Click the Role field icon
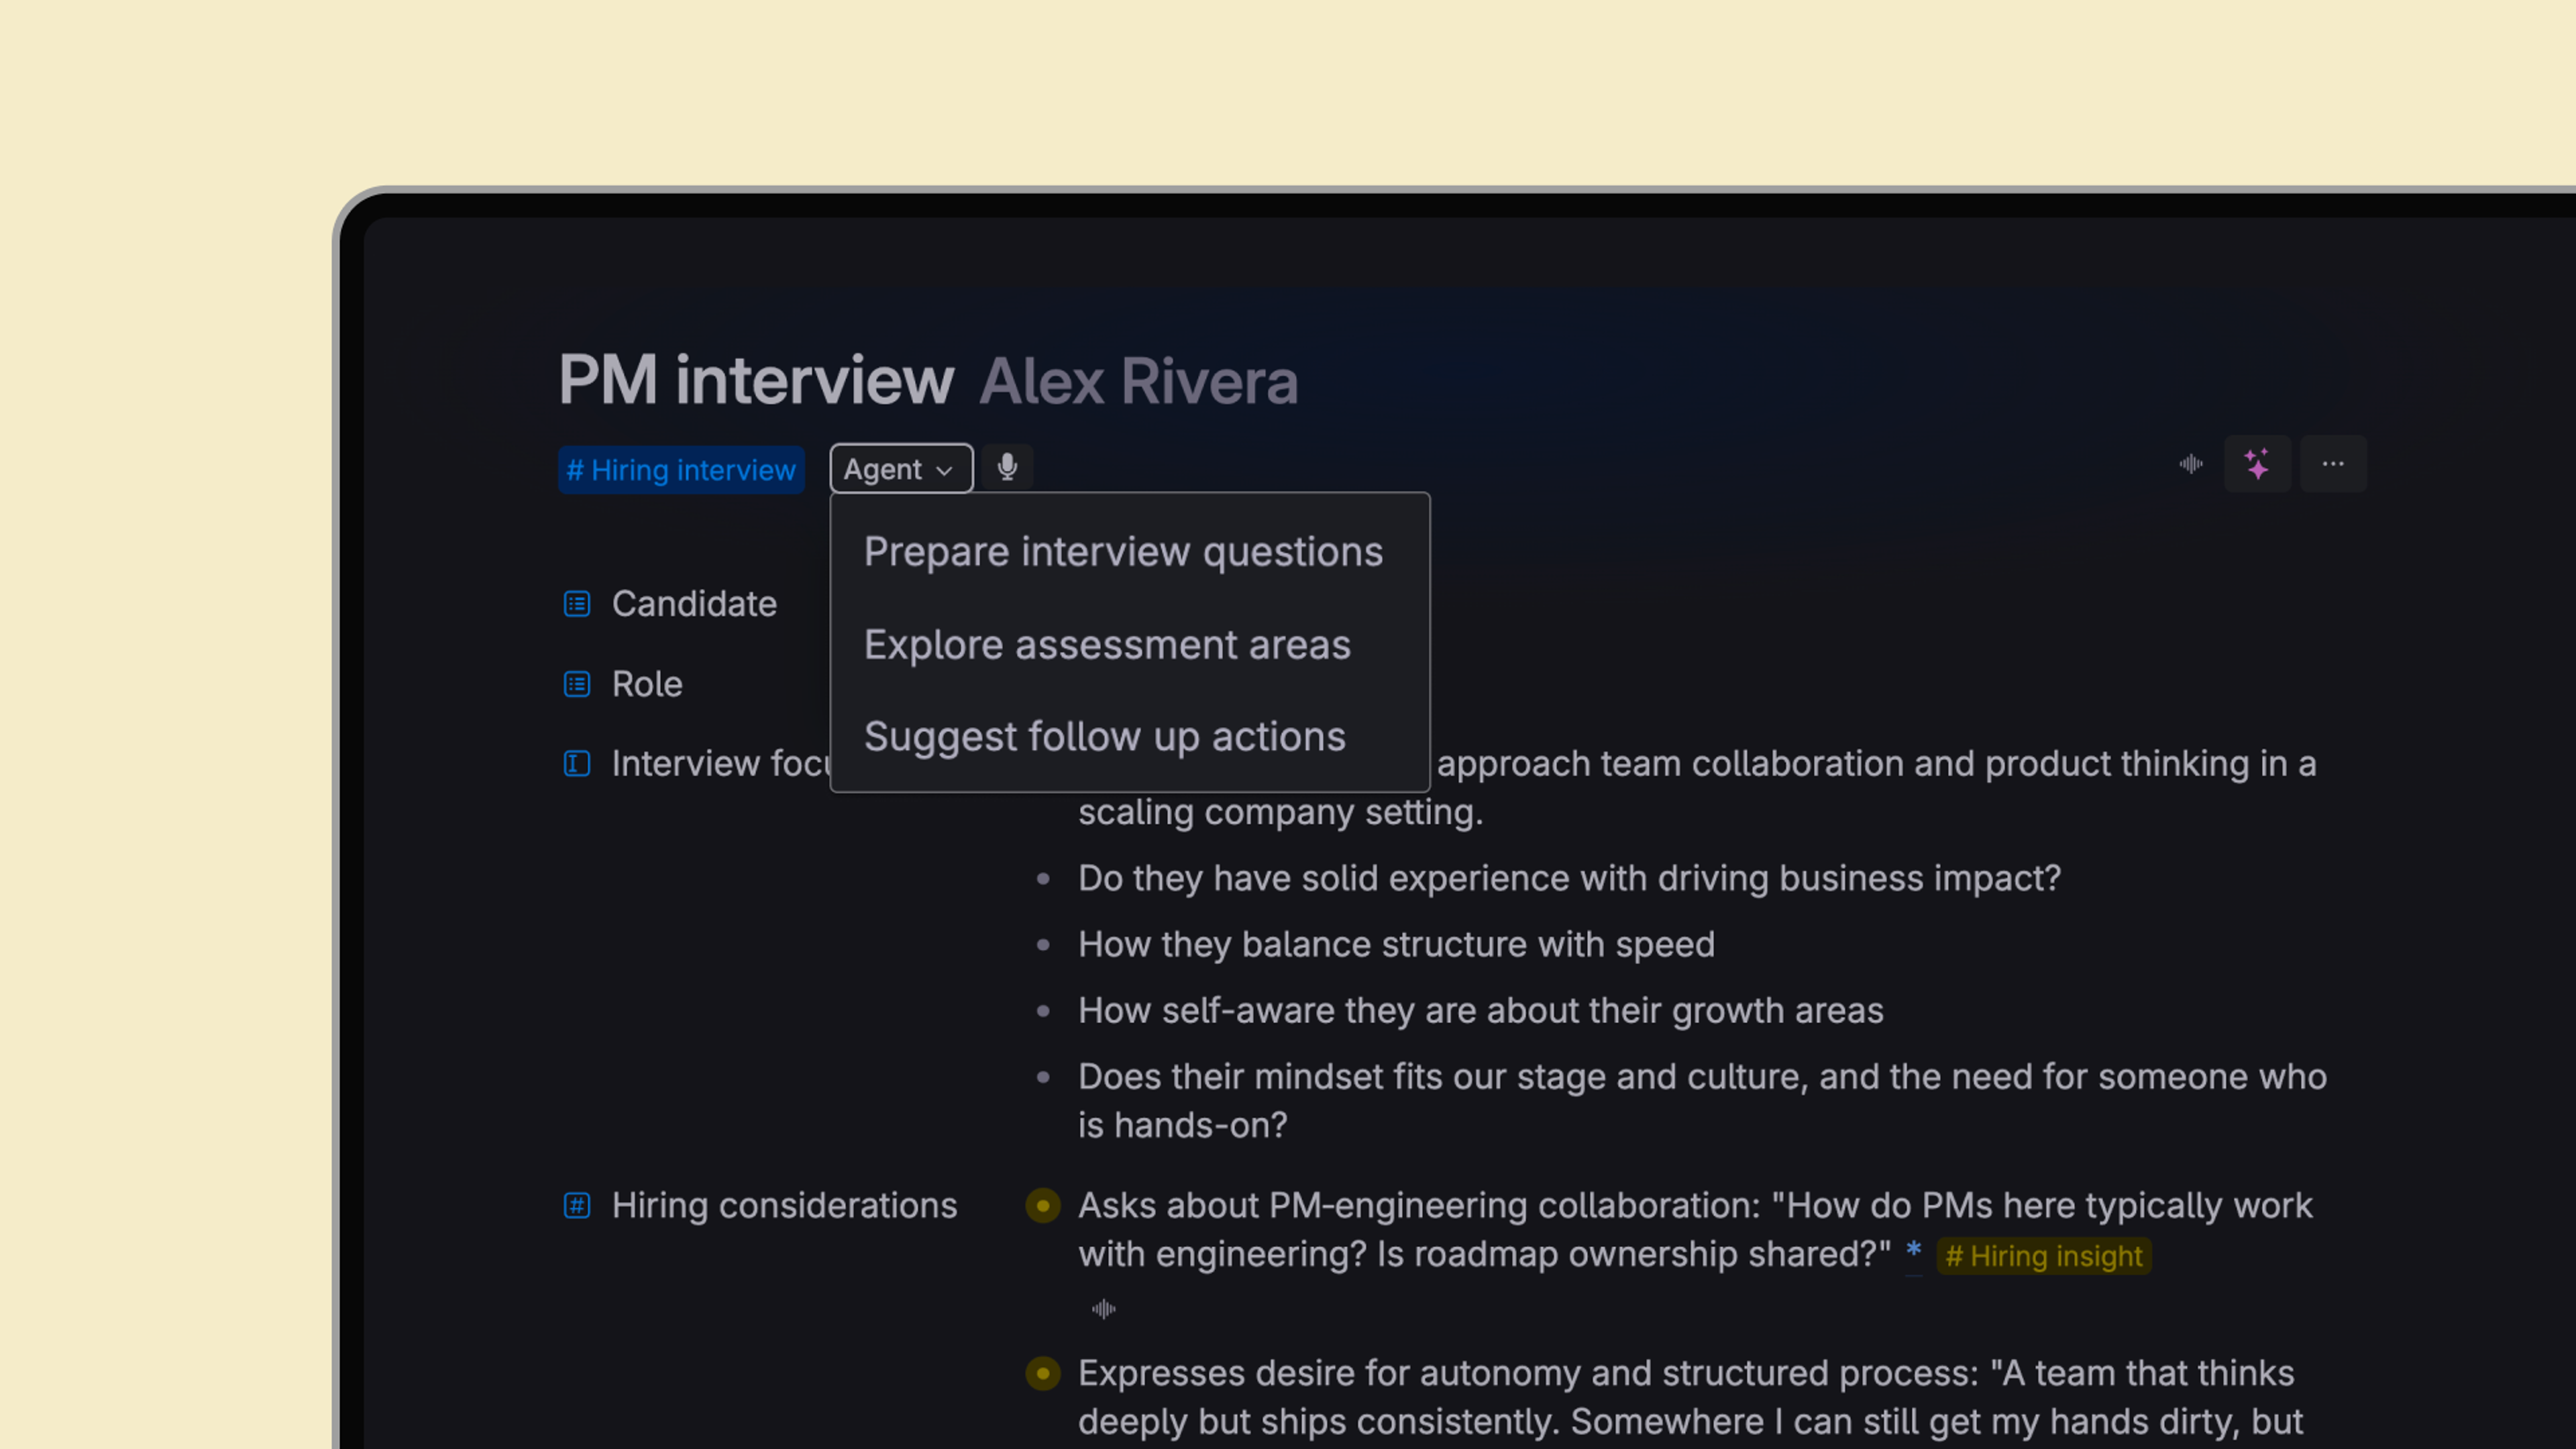This screenshot has width=2576, height=1449. [577, 684]
